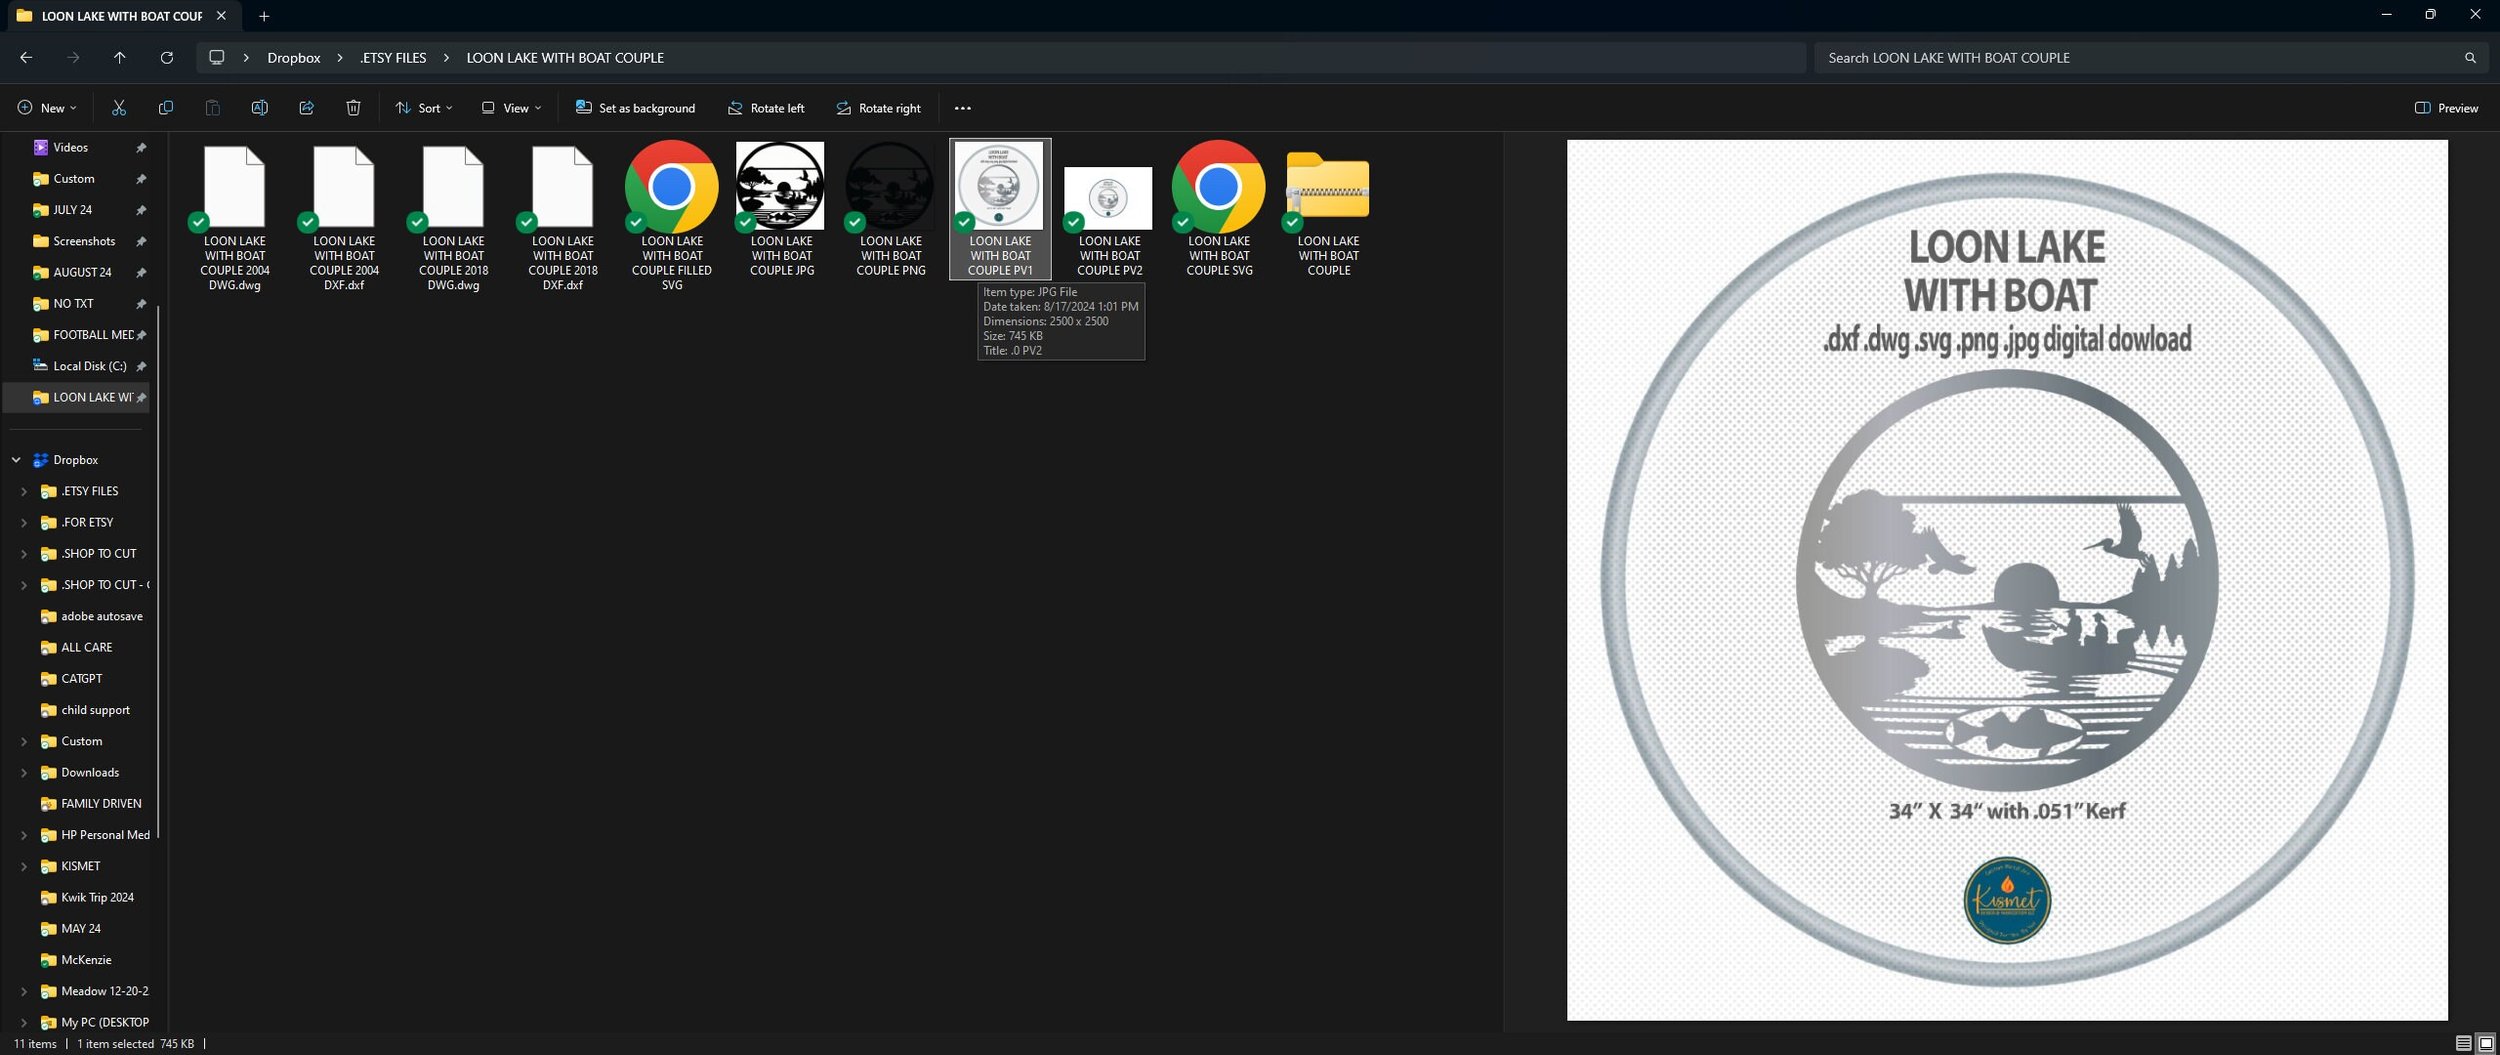Screen dimensions: 2500x1055
Task: Click the large preview image of Loon Lake
Action: [x=2007, y=580]
